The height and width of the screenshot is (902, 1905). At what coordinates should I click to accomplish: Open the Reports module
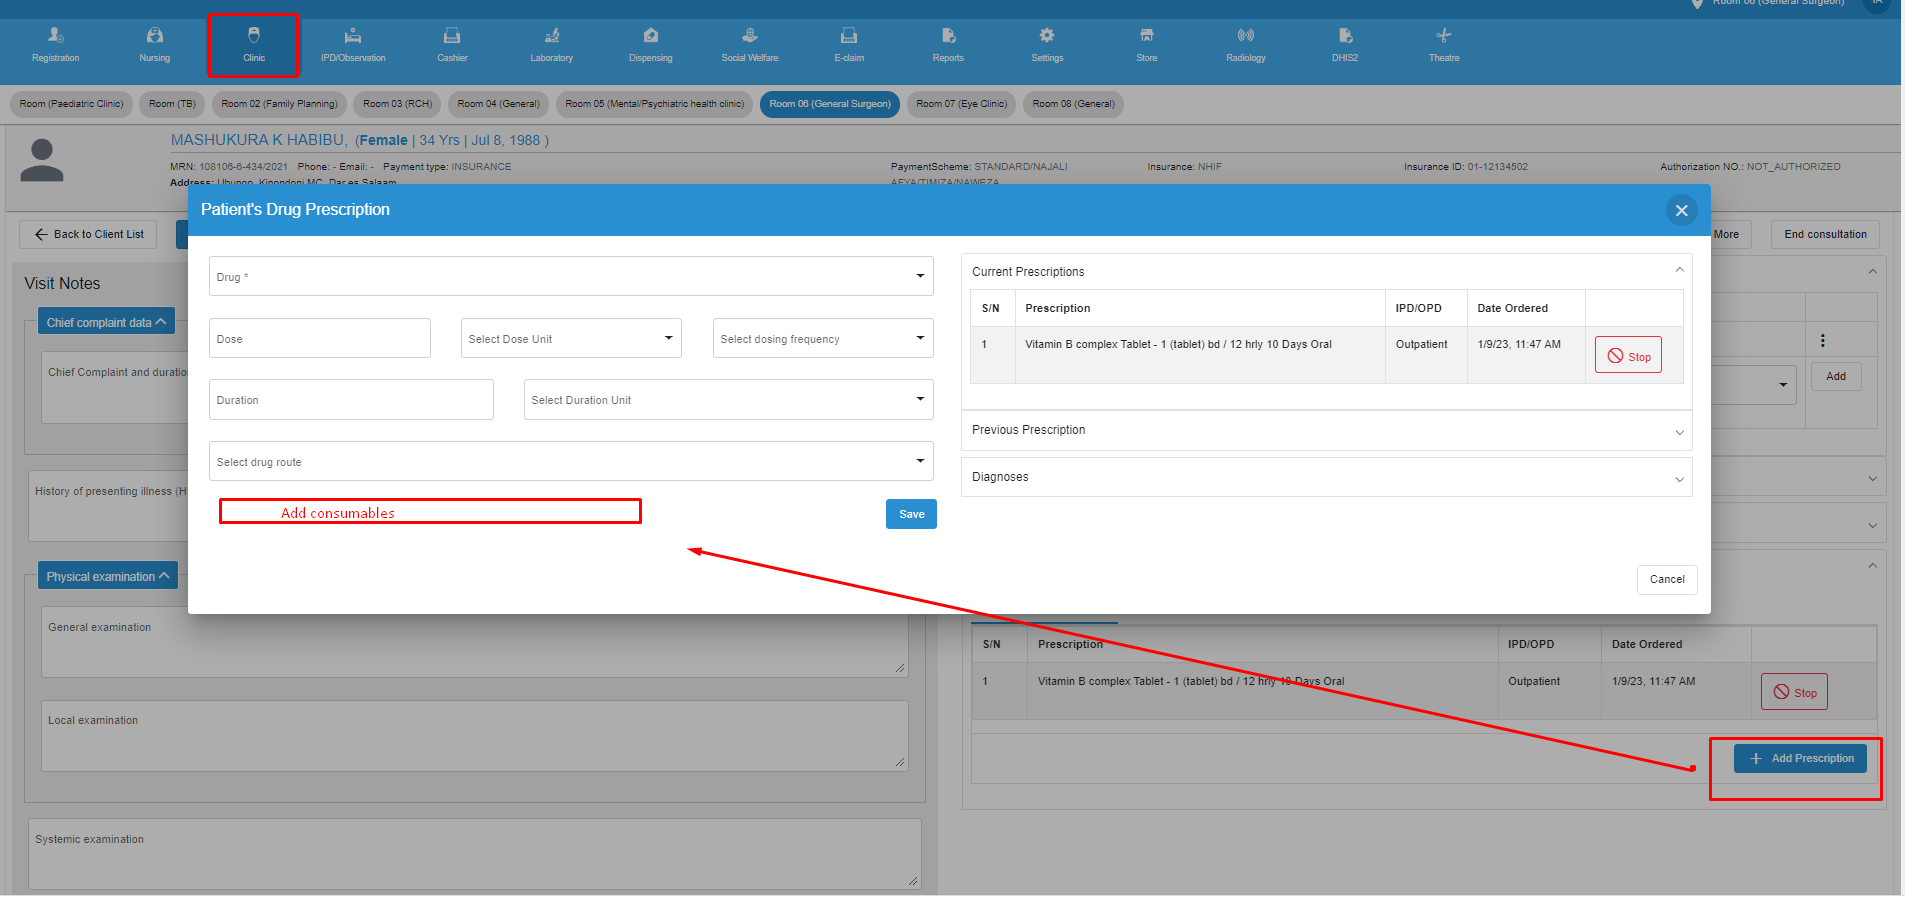pos(947,45)
